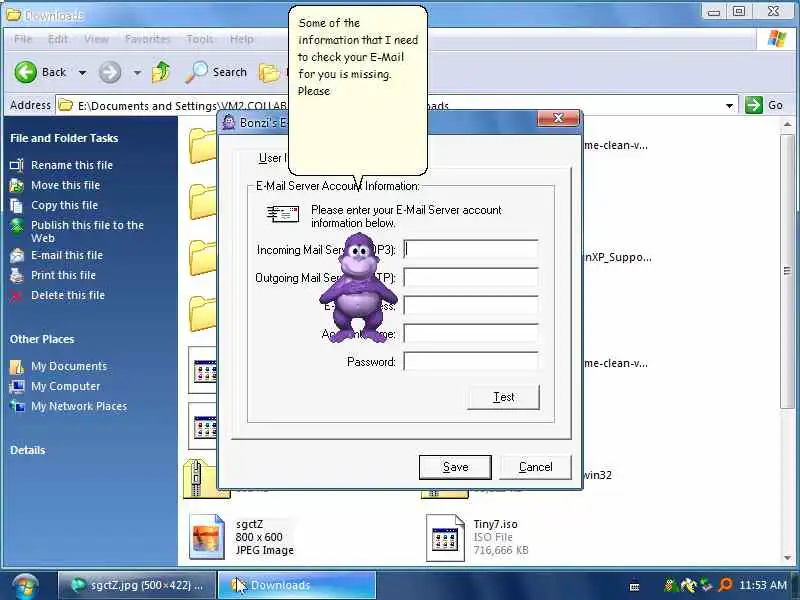
Task: Select the Tiny7.iso file icon
Action: [x=445, y=538]
